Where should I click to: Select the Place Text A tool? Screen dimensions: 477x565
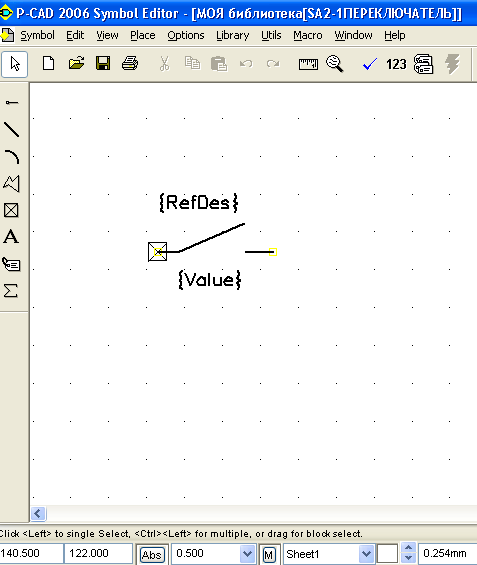[x=11, y=237]
